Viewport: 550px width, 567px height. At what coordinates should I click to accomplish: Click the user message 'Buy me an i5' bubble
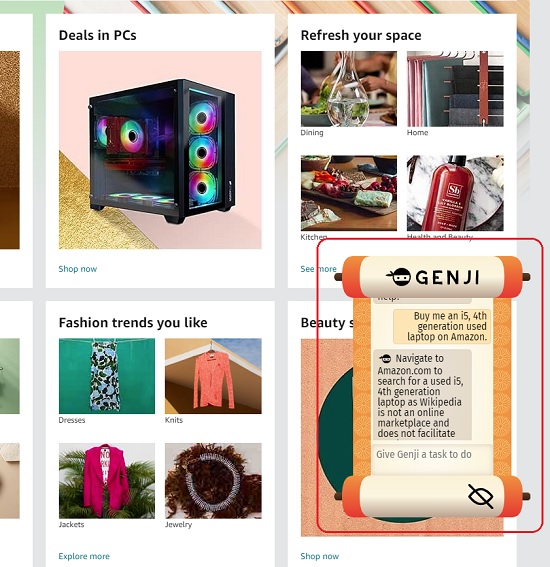(442, 326)
